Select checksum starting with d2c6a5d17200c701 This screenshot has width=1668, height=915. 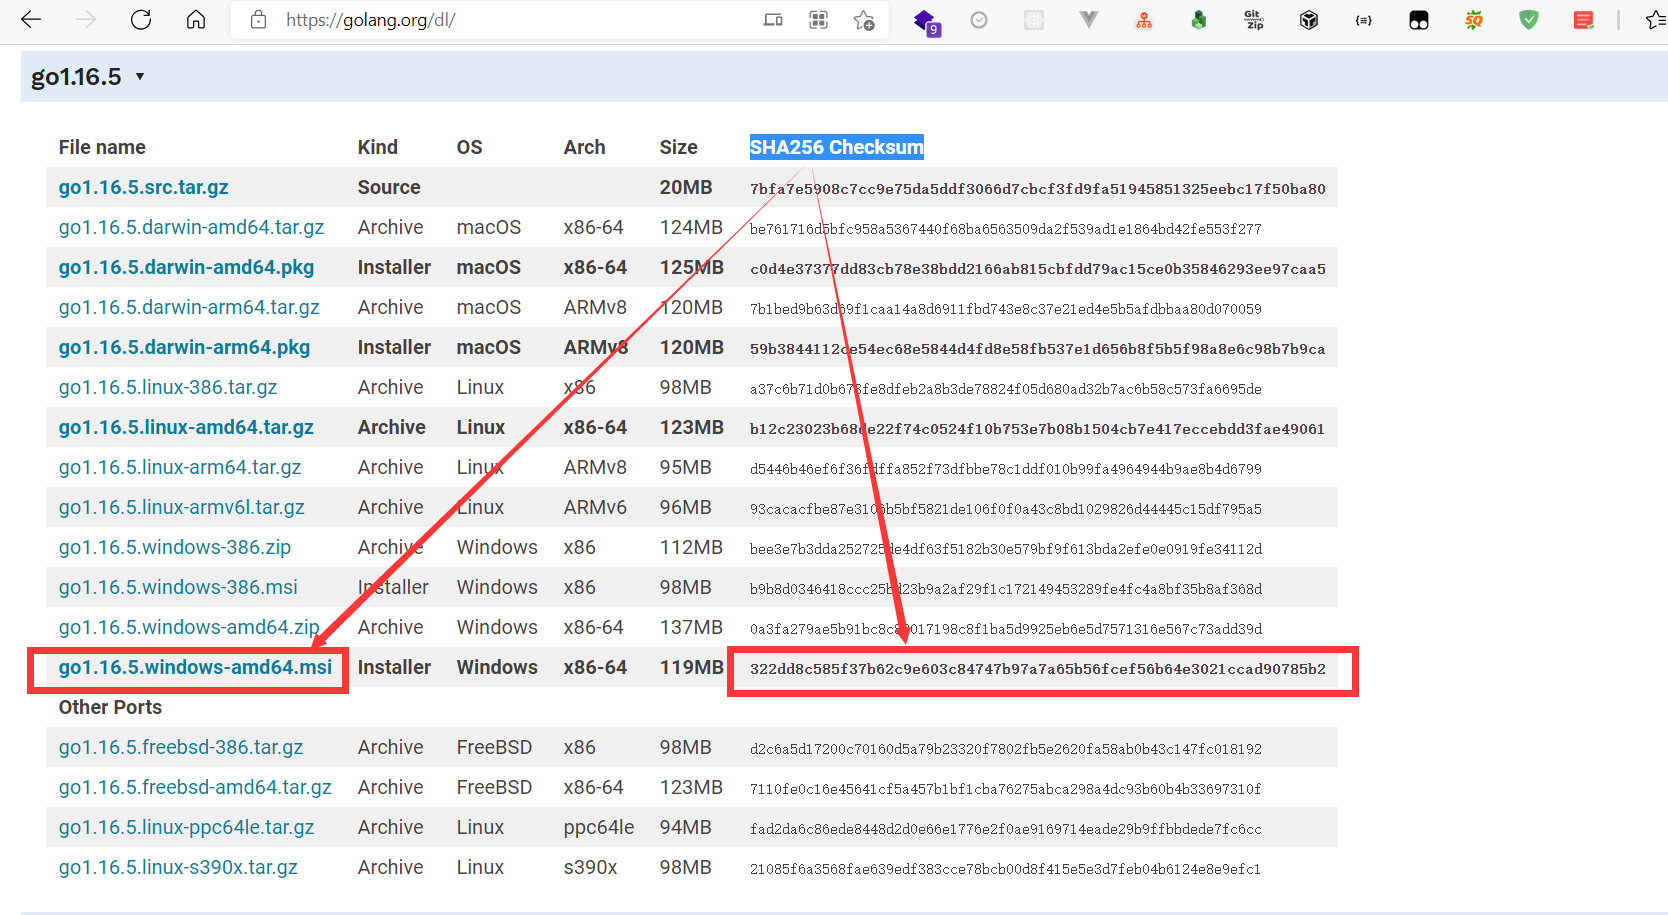point(1006,749)
